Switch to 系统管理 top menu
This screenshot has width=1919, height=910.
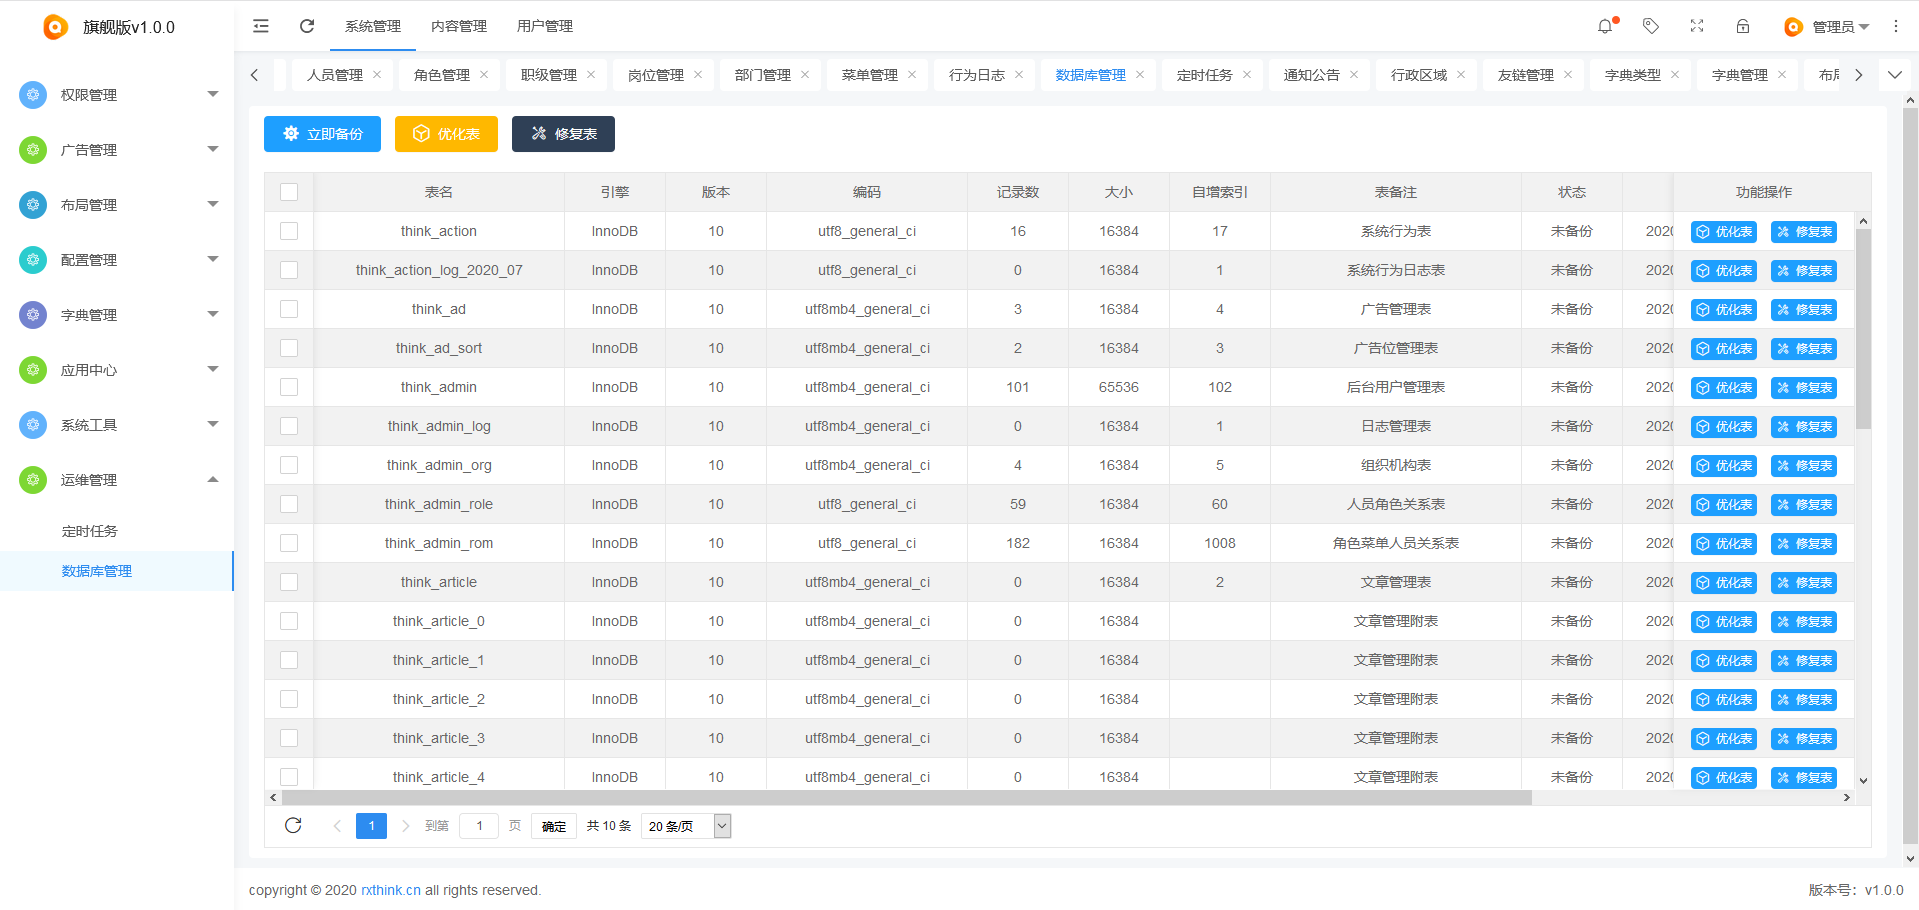click(x=373, y=26)
